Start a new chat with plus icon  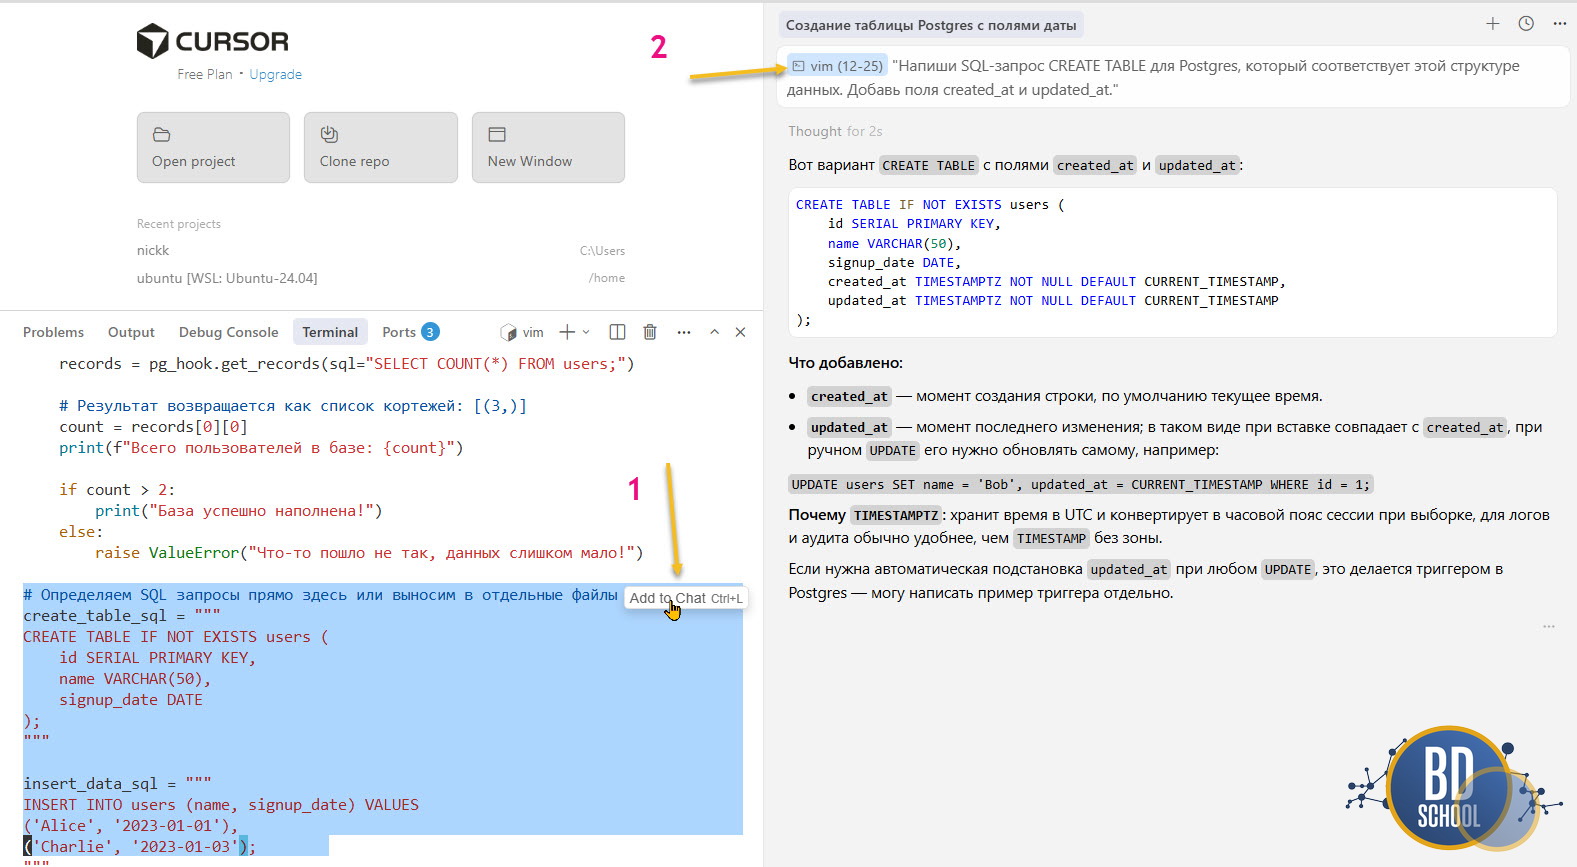pyautogui.click(x=1492, y=24)
